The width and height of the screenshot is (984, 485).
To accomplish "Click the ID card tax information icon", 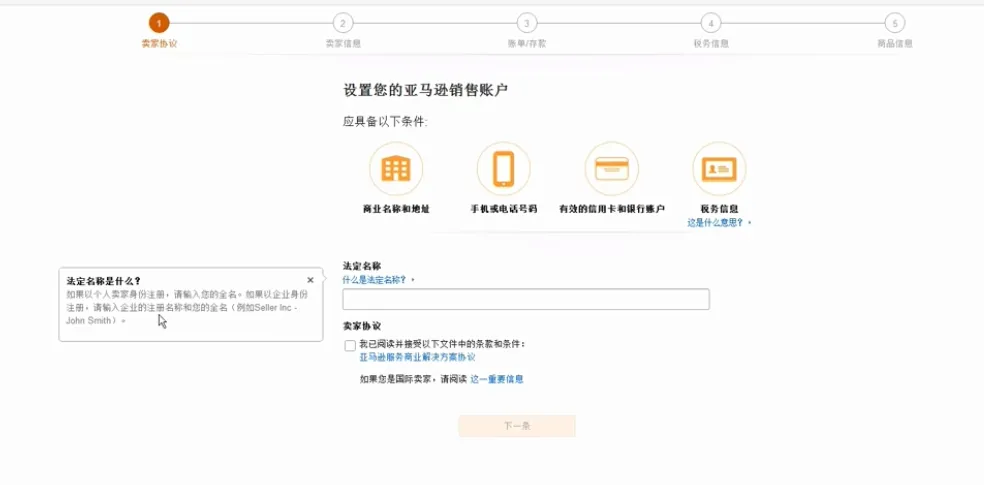I will coord(719,169).
